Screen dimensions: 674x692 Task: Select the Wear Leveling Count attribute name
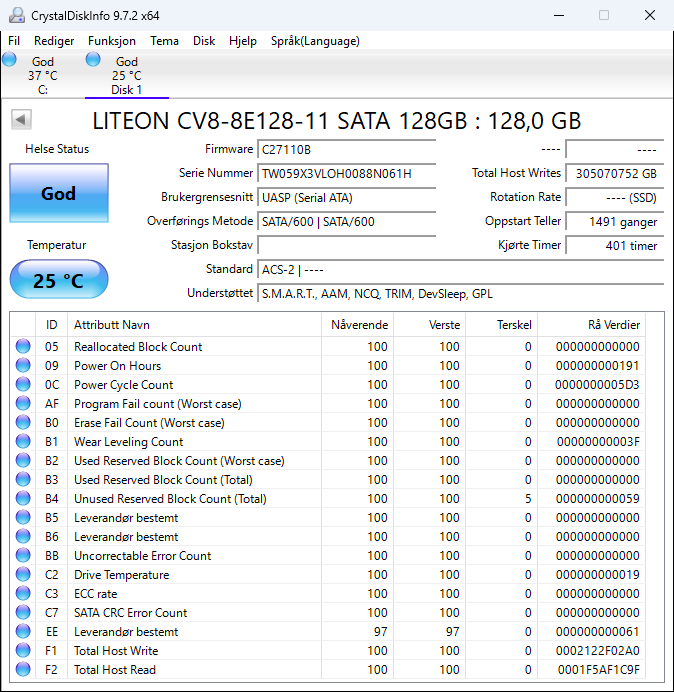[128, 442]
